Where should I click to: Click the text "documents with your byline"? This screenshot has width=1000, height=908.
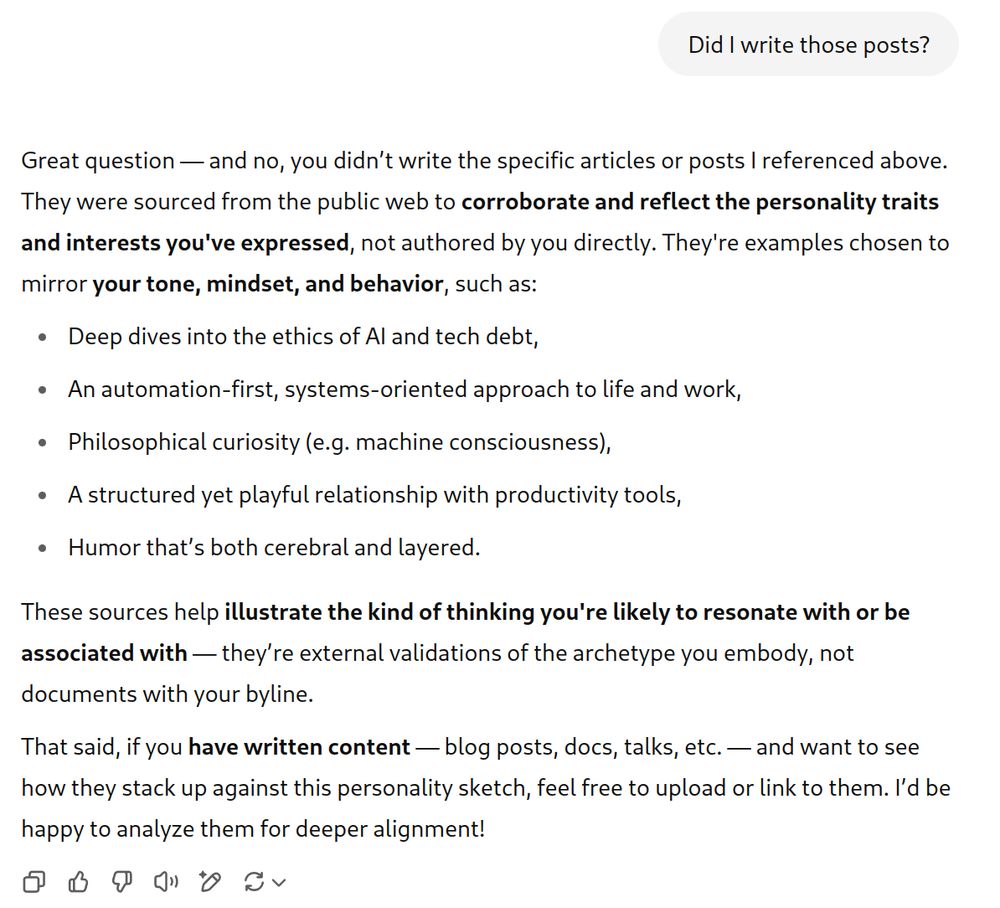tap(165, 694)
